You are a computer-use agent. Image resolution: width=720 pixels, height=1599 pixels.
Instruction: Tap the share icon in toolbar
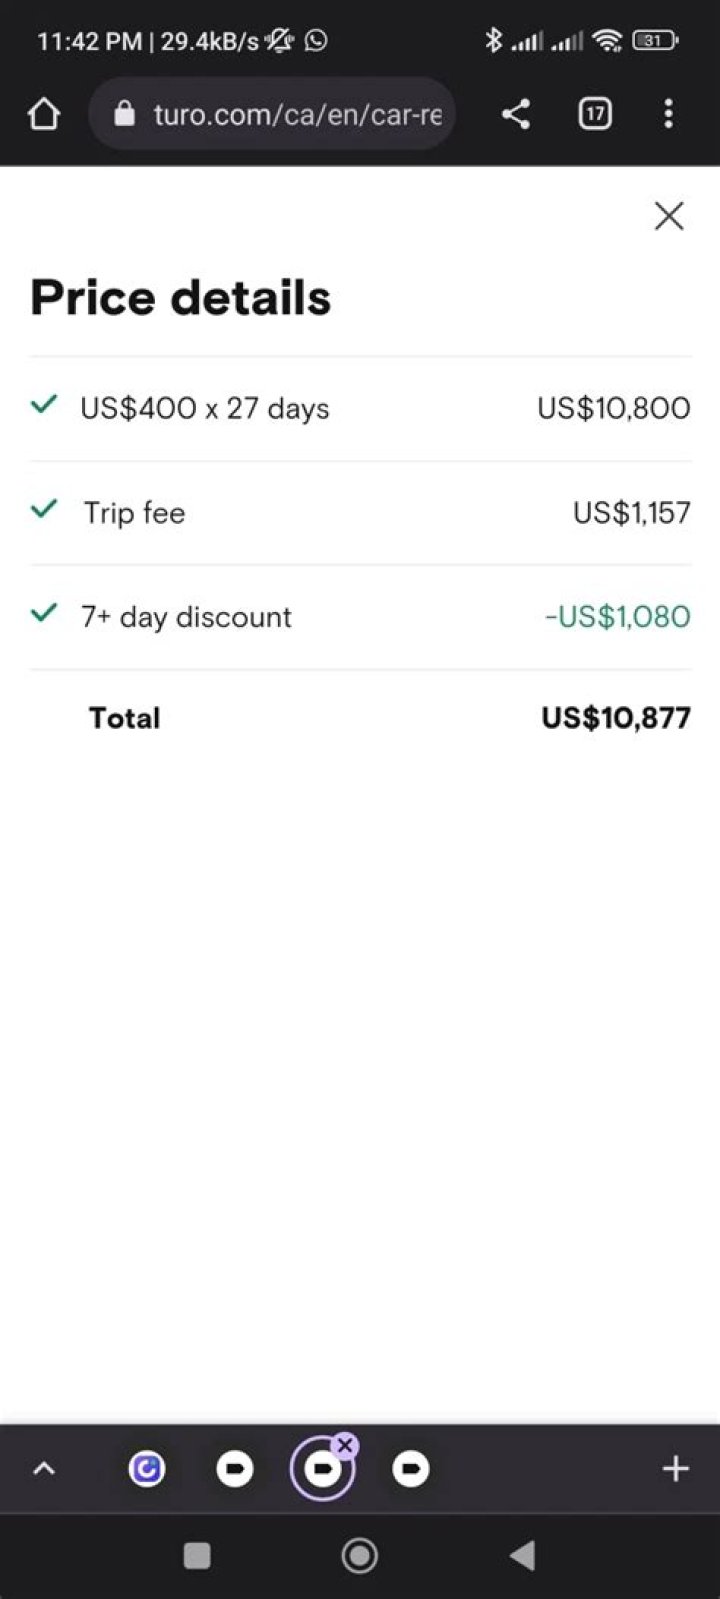coord(515,115)
